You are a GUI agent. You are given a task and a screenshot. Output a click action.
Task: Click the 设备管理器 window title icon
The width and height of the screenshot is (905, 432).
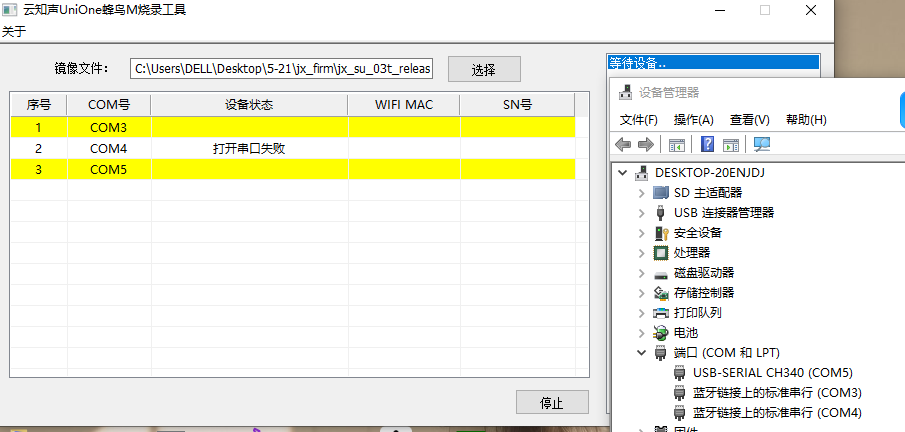[625, 92]
